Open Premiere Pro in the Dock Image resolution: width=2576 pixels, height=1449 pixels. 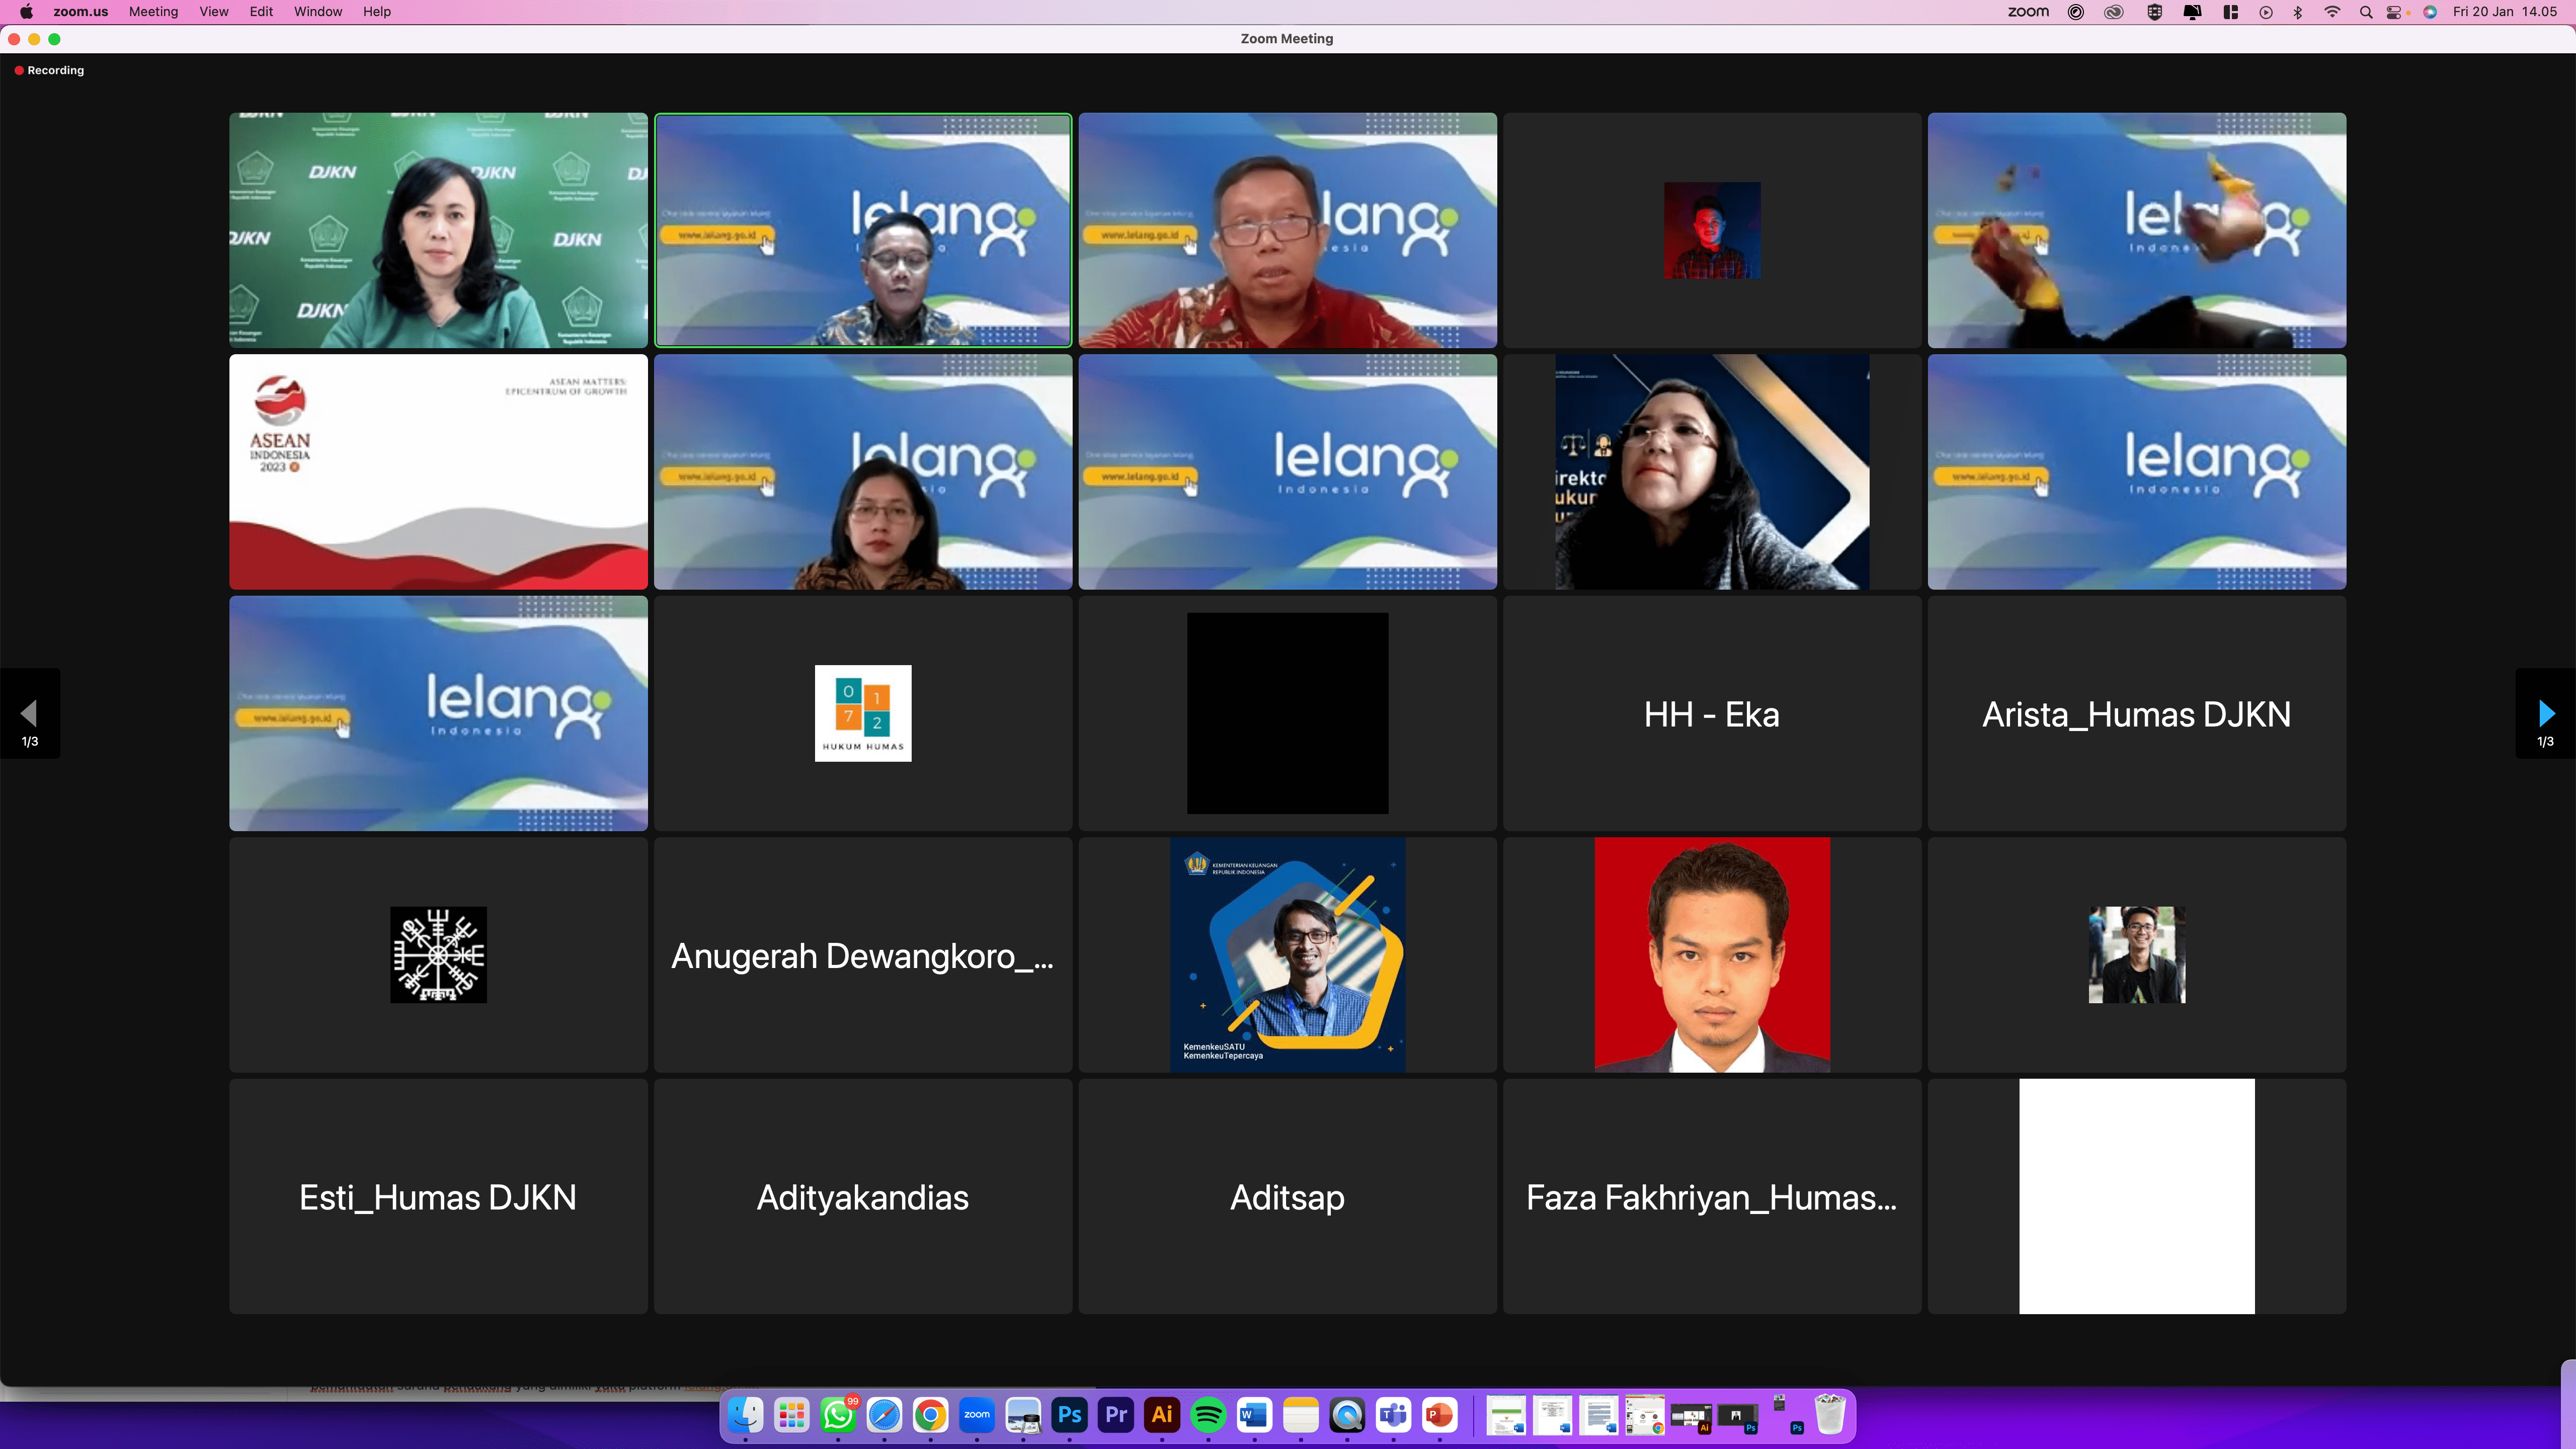1116,1415
